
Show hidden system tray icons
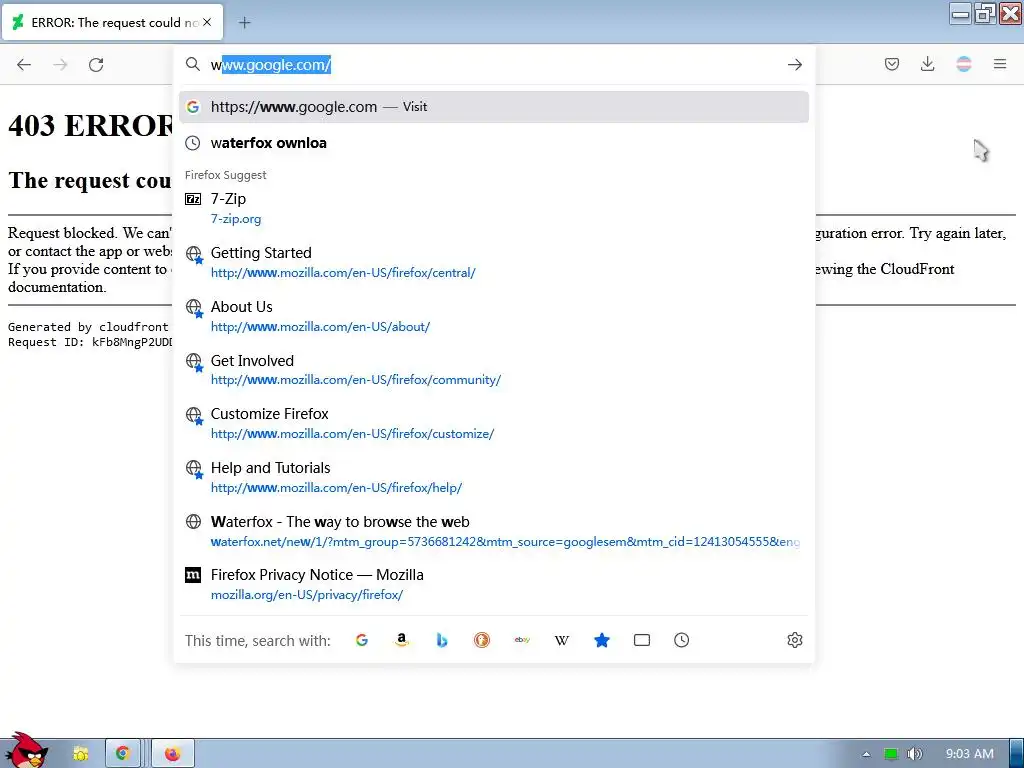click(867, 754)
